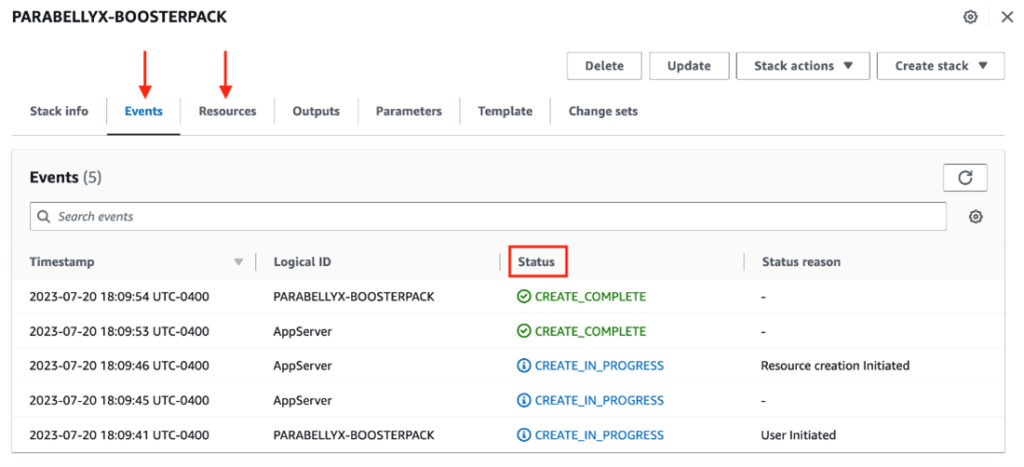Screen dimensions: 1024x467
Task: Open the Outputs tab
Action: pos(316,111)
